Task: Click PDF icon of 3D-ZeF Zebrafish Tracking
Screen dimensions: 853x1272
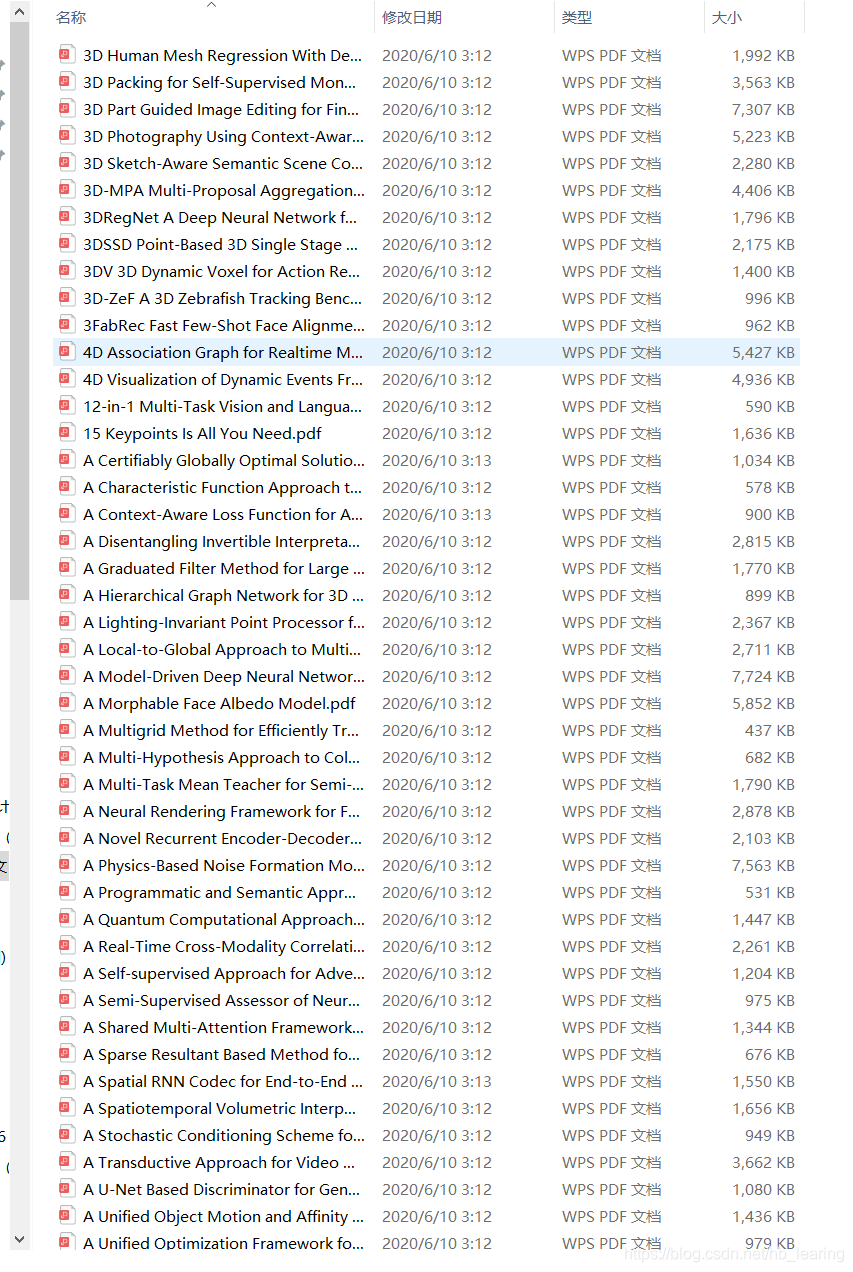Action: [66, 298]
